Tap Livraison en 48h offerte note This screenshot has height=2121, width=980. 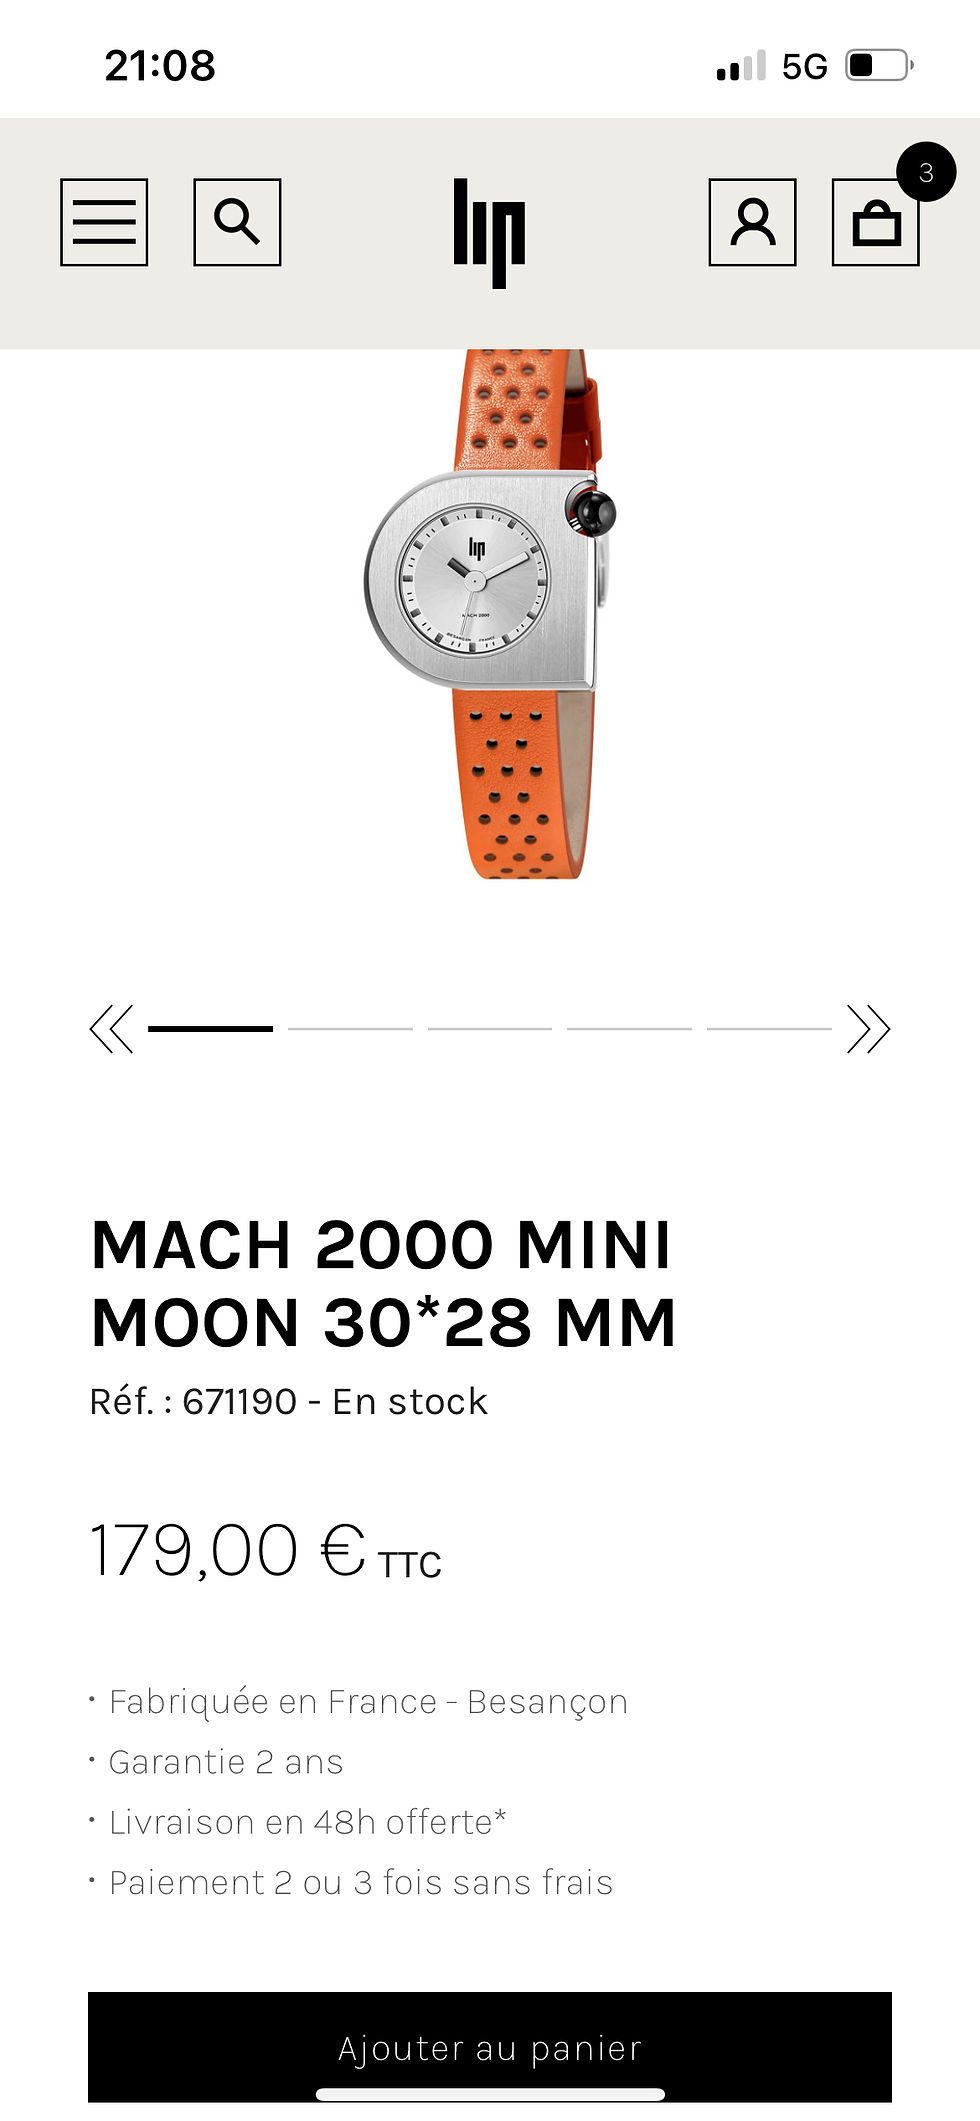[x=308, y=1822]
